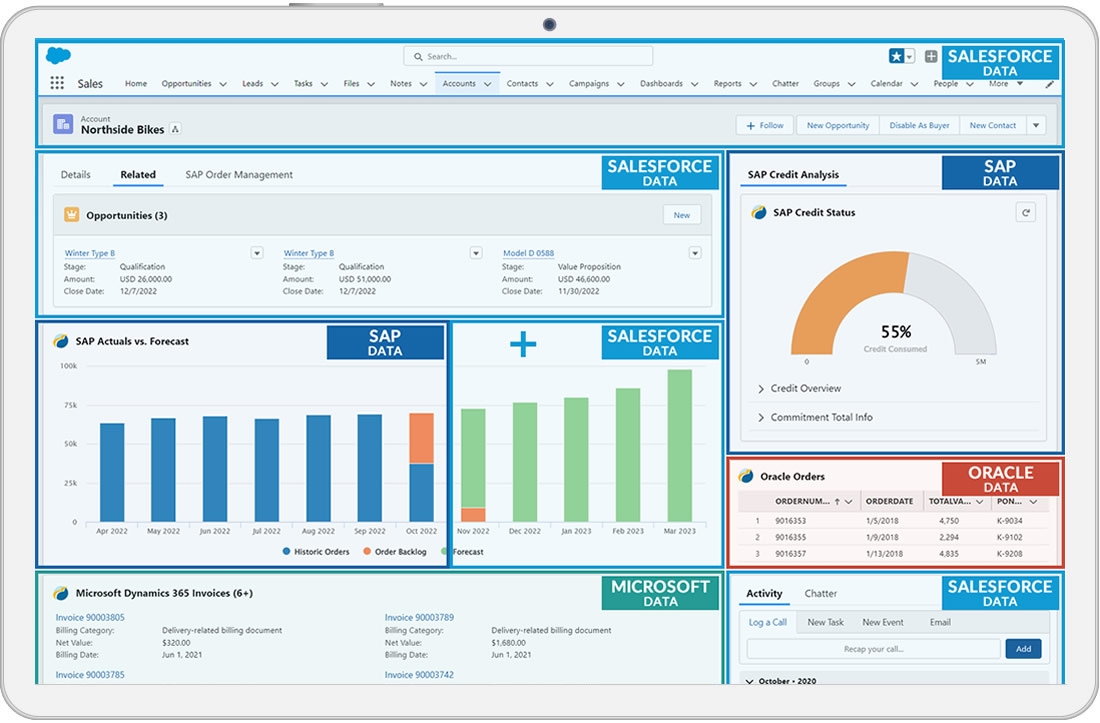Click the Northside Bikes account record icon
This screenshot has width=1100, height=723.
[64, 125]
